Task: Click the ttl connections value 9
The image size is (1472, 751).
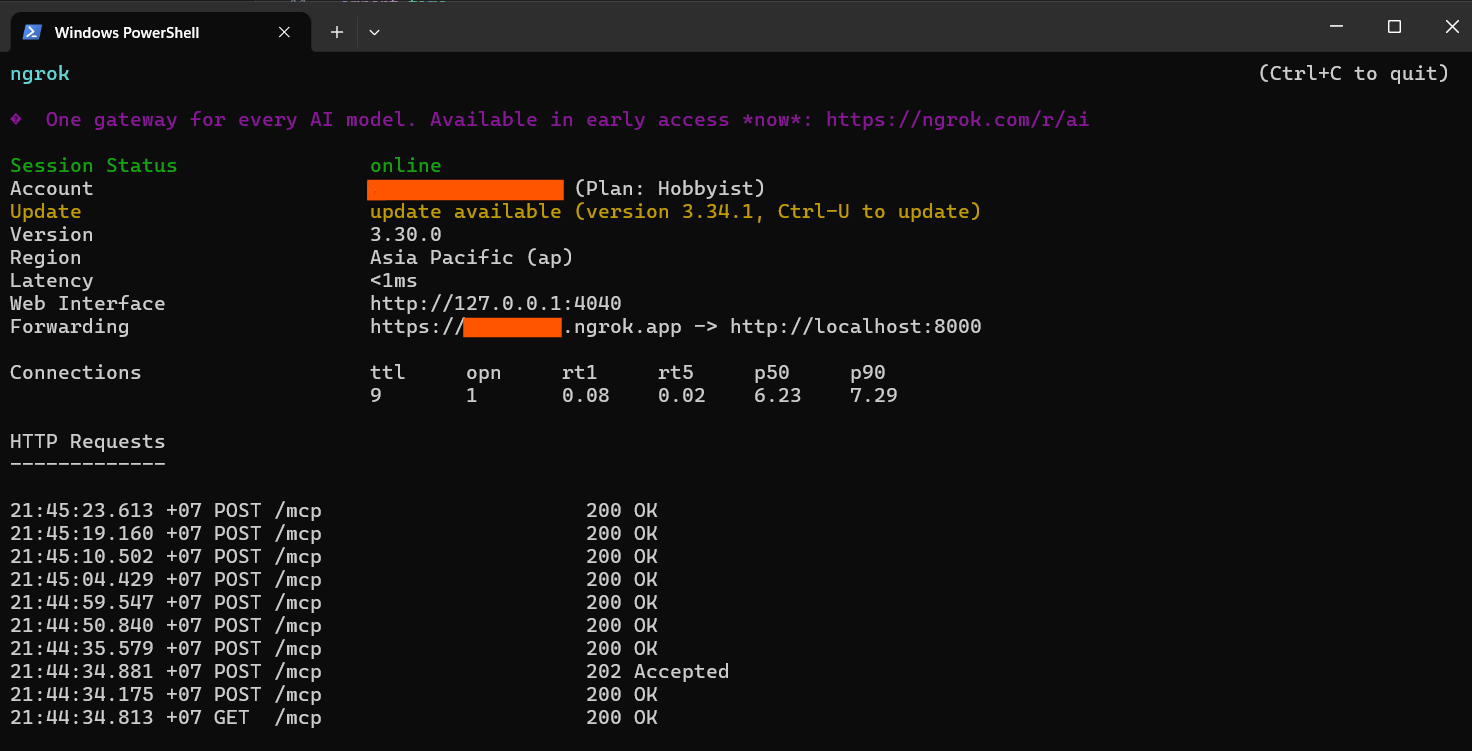Action: tap(376, 396)
